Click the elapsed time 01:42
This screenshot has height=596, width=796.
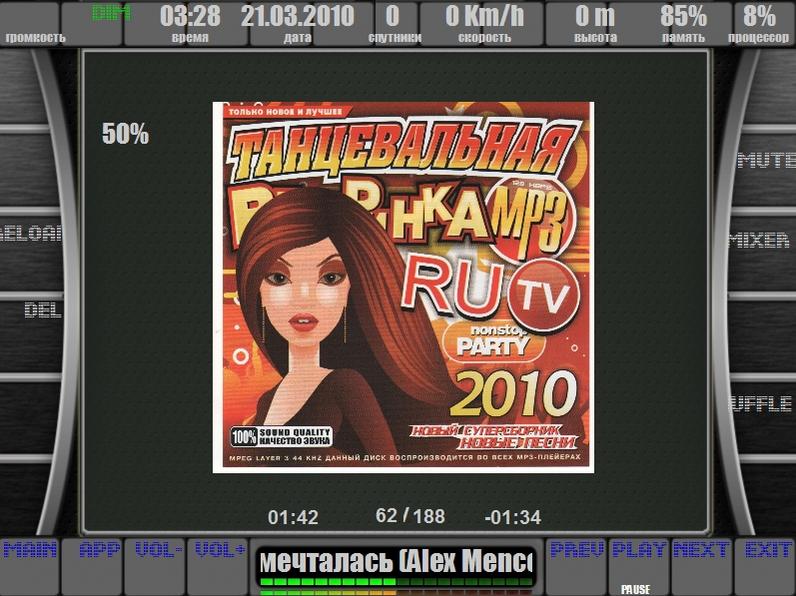(293, 517)
